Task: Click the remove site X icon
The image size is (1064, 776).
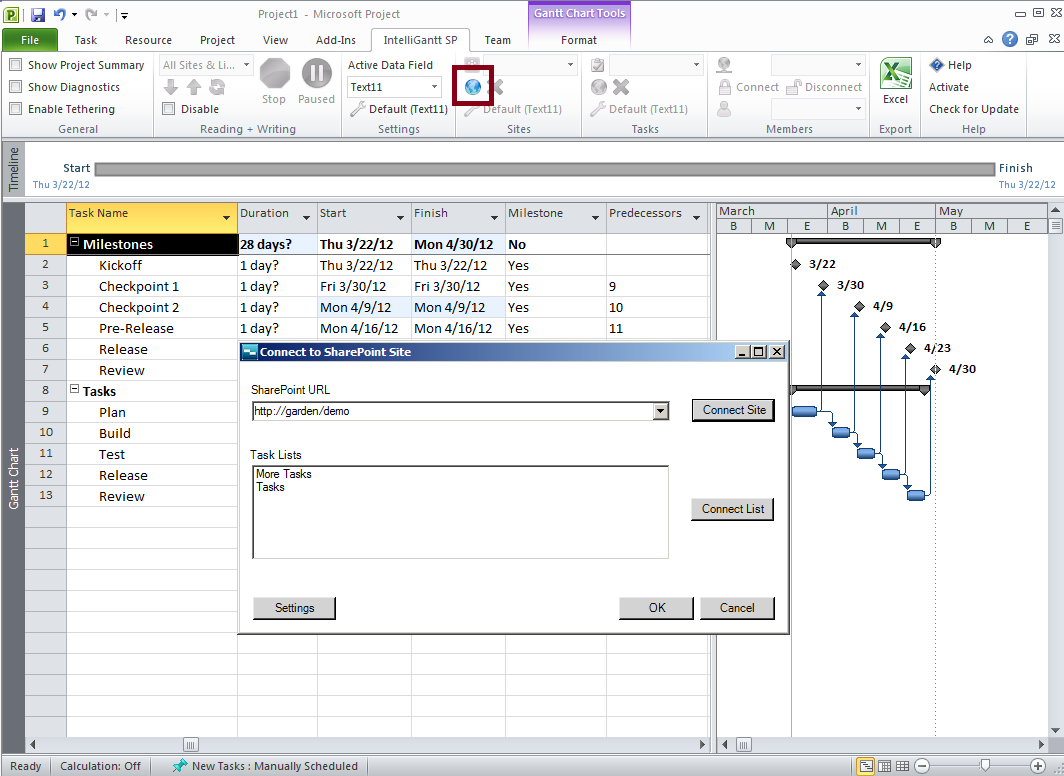Action: [x=496, y=87]
